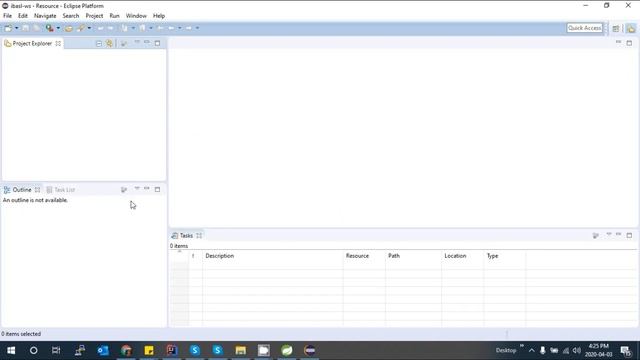640x360 pixels.
Task: Open the notification center icon
Action: [626, 351]
